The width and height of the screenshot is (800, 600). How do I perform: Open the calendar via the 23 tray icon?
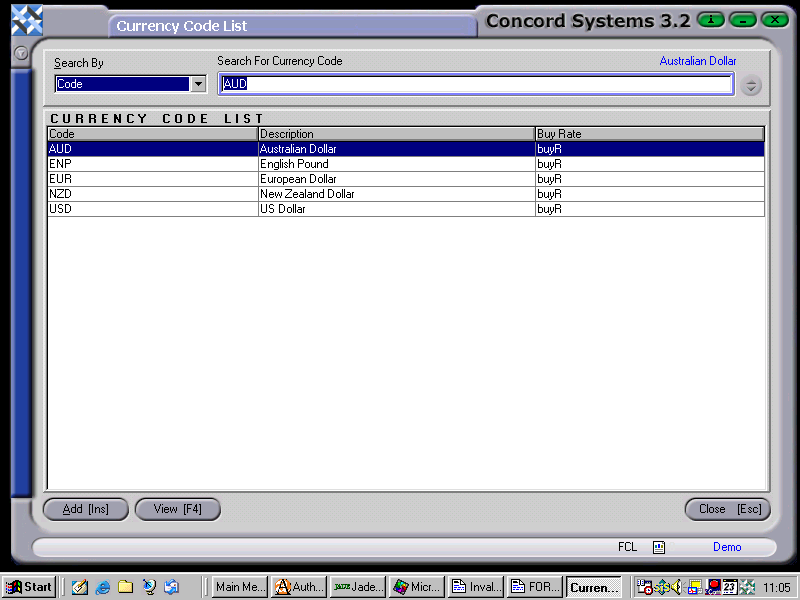[x=729, y=587]
